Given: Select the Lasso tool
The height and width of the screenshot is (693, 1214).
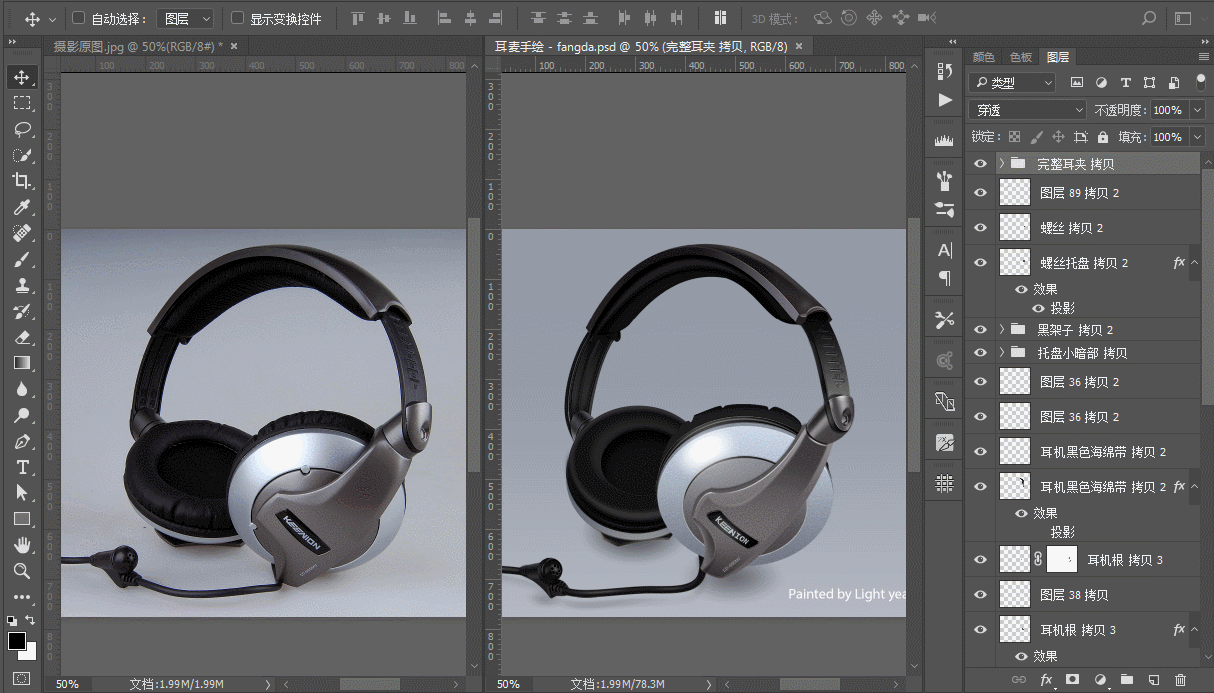Looking at the screenshot, I should tap(21, 129).
